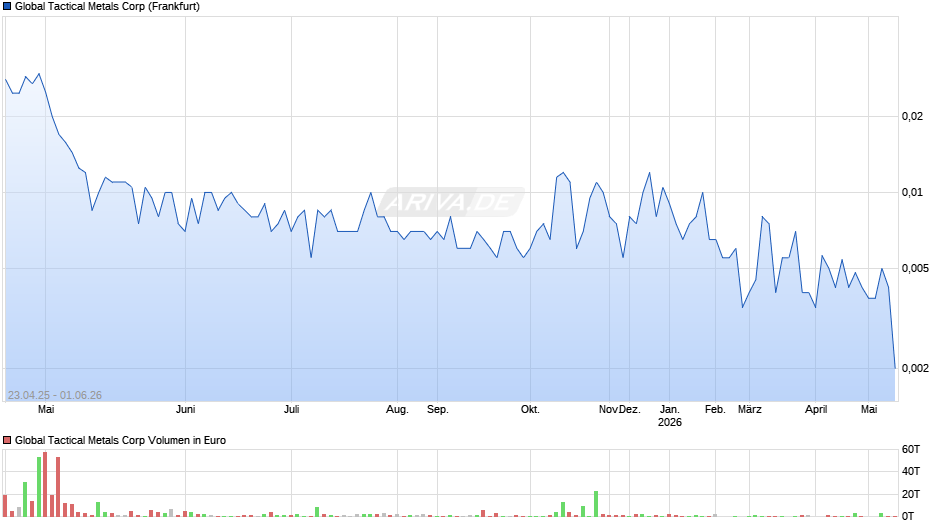940x526 pixels.
Task: Click the price axis label '0,002'
Action: click(915, 368)
